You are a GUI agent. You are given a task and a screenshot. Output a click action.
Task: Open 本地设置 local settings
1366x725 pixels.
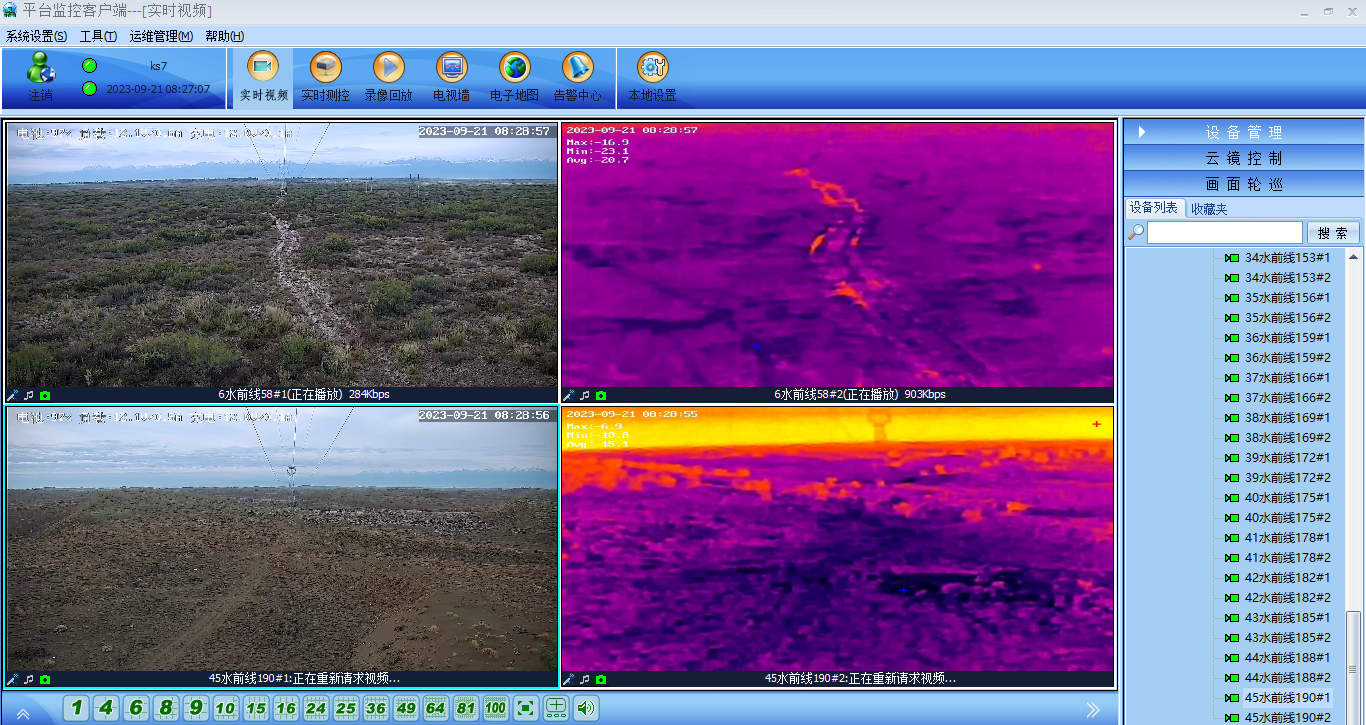652,77
